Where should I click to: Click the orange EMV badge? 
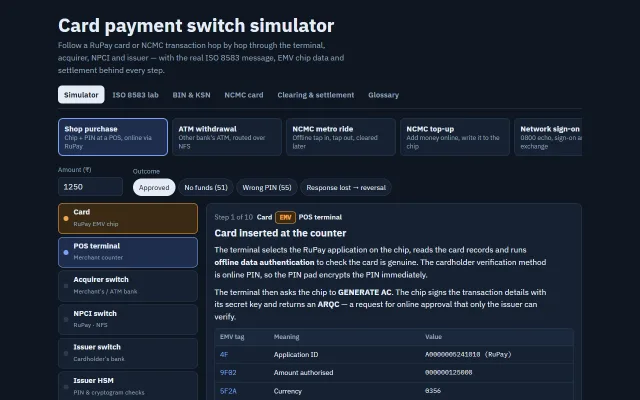click(285, 217)
